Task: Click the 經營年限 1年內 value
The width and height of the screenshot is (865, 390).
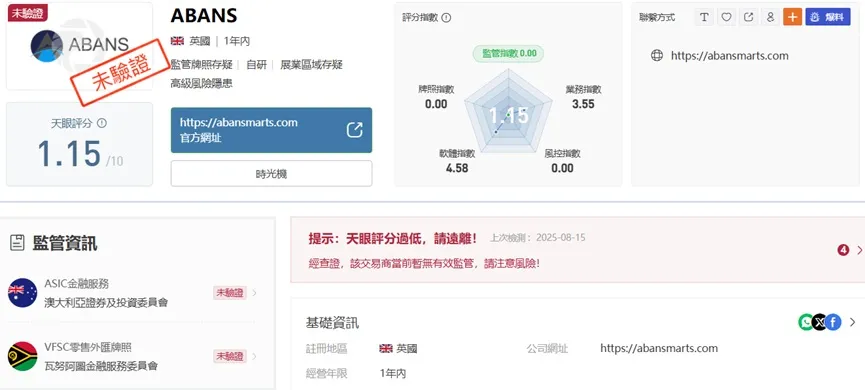Action: click(393, 373)
